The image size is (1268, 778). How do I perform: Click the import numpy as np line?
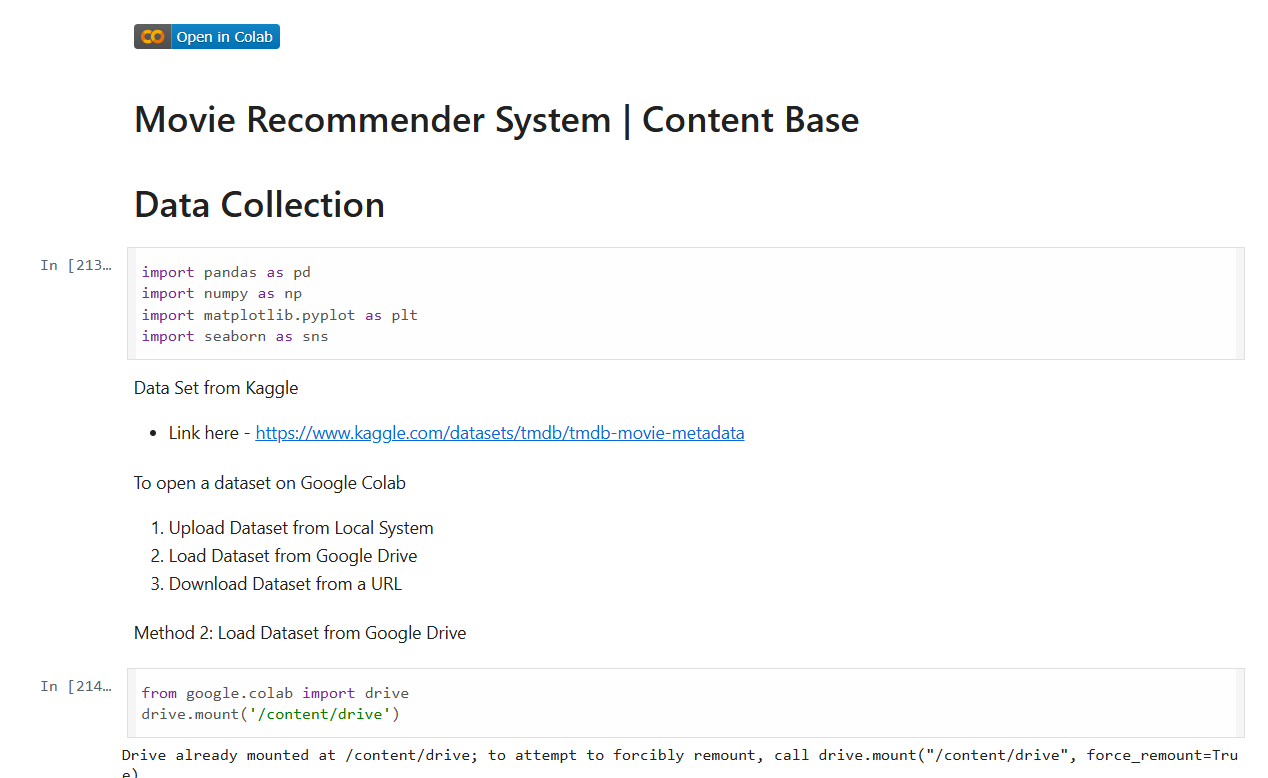coord(221,293)
